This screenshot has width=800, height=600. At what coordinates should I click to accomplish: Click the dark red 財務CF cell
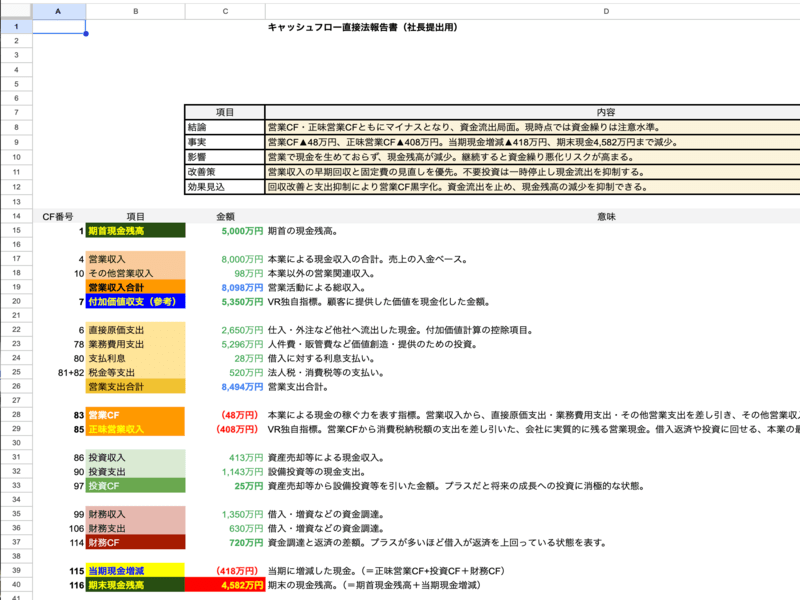pyautogui.click(x=135, y=542)
